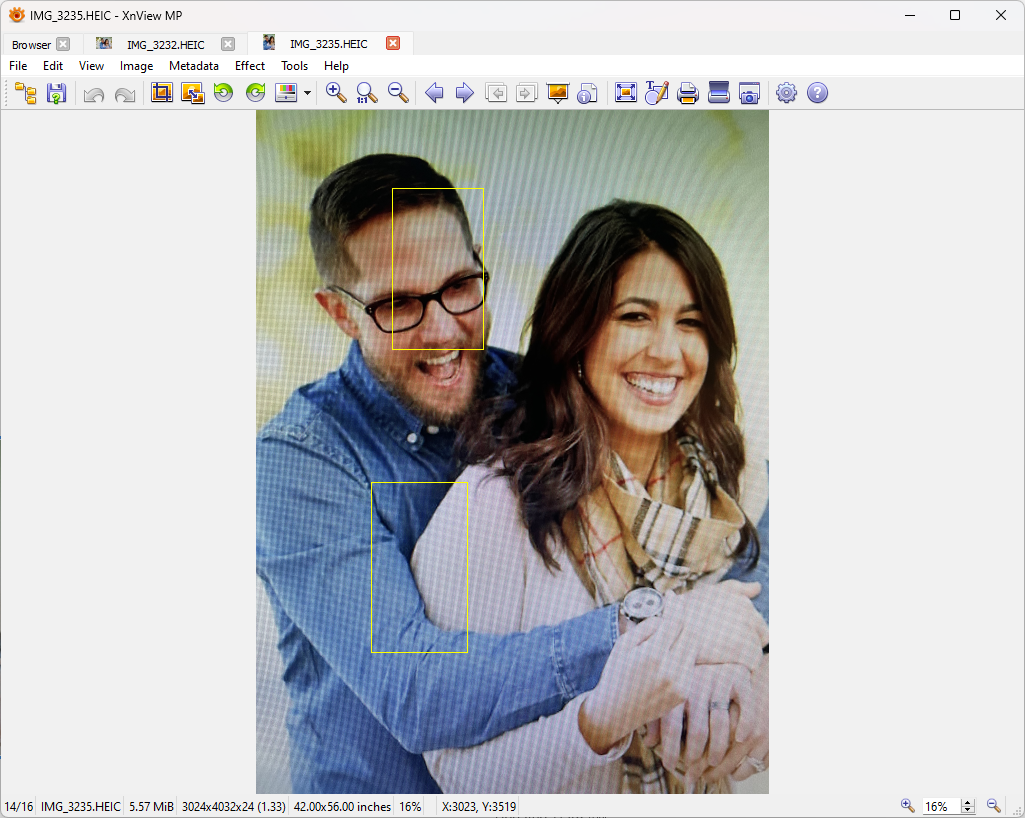
Task: Click the zoom percentage stepper arrows
Action: point(969,806)
